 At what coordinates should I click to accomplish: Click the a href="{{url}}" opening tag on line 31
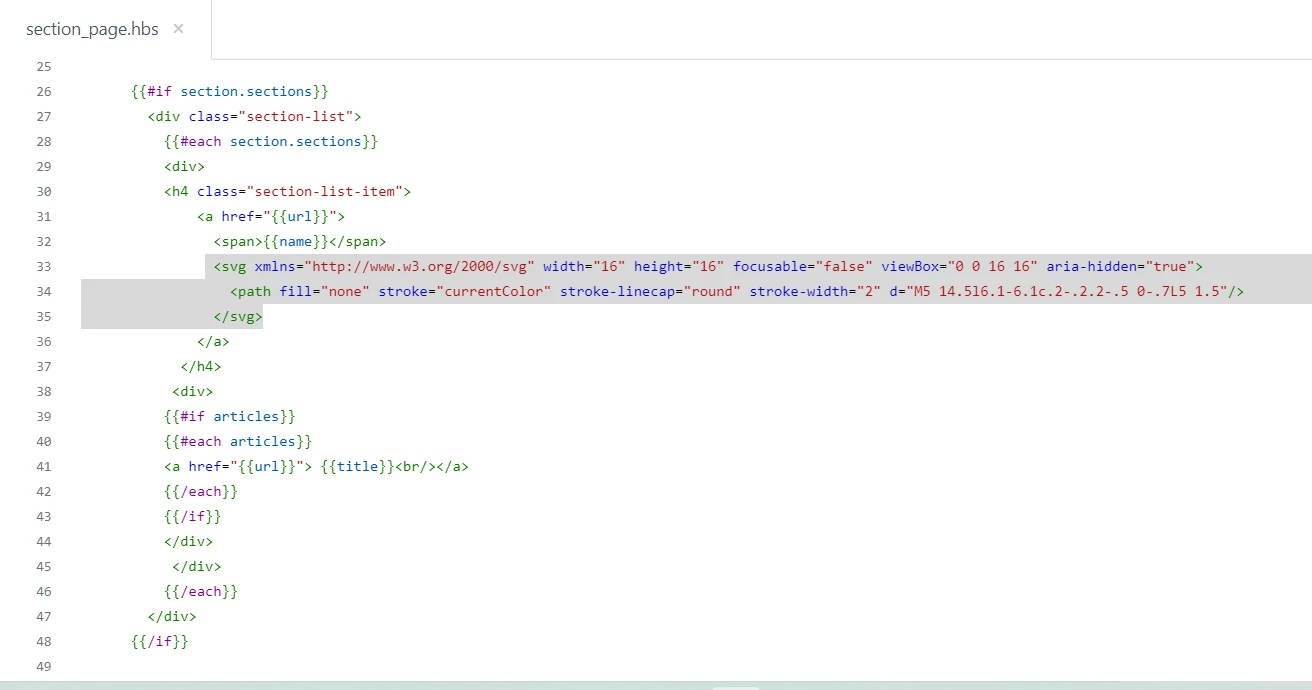tap(271, 217)
